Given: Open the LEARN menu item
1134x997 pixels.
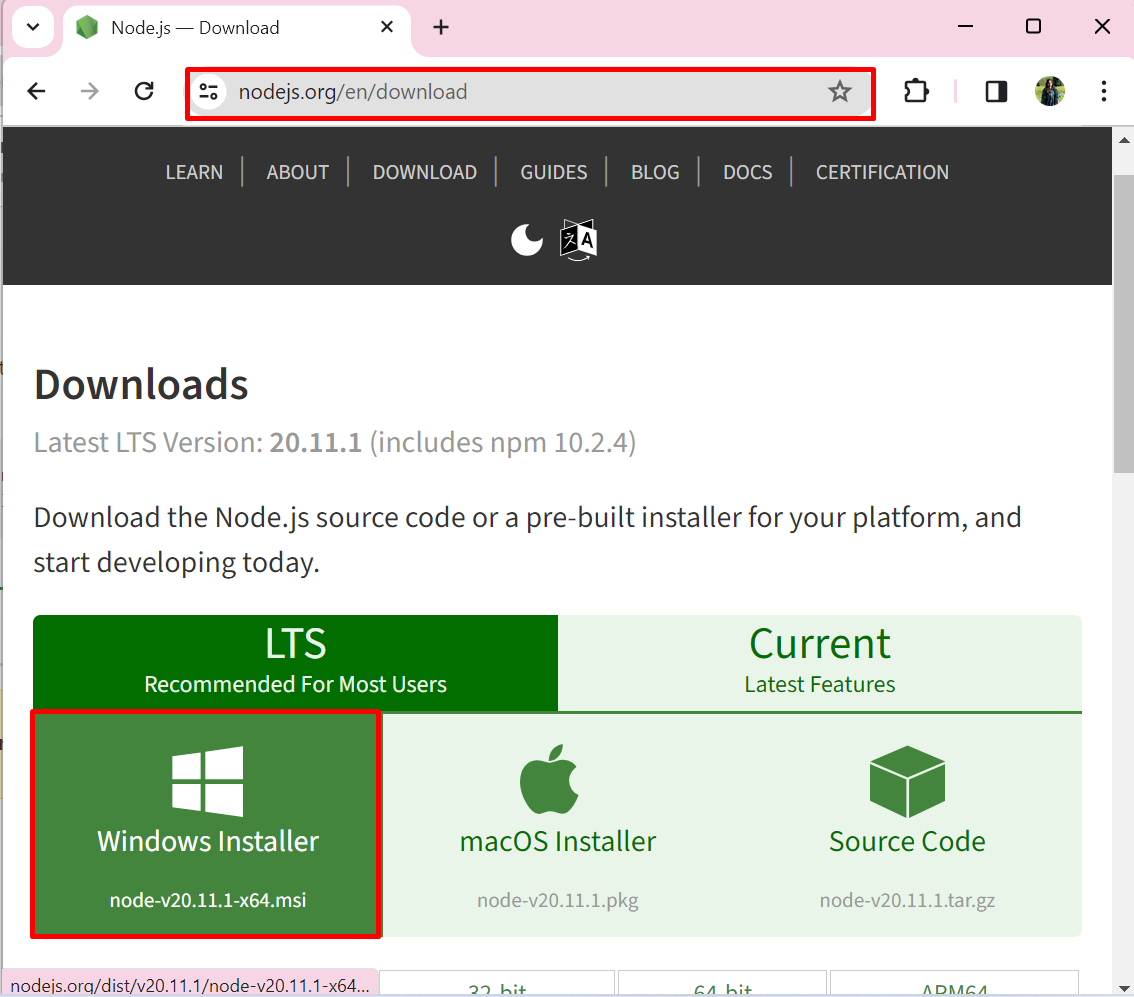Looking at the screenshot, I should coord(194,172).
